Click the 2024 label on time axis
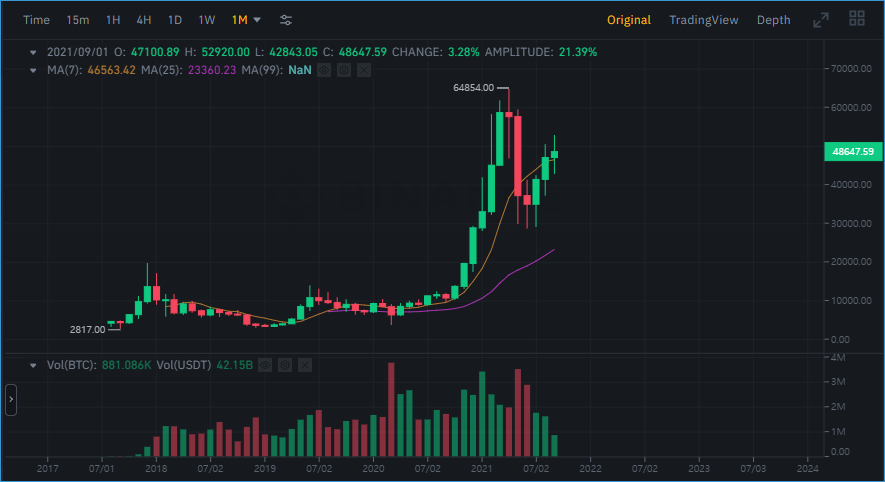The height and width of the screenshot is (482, 885). [808, 468]
